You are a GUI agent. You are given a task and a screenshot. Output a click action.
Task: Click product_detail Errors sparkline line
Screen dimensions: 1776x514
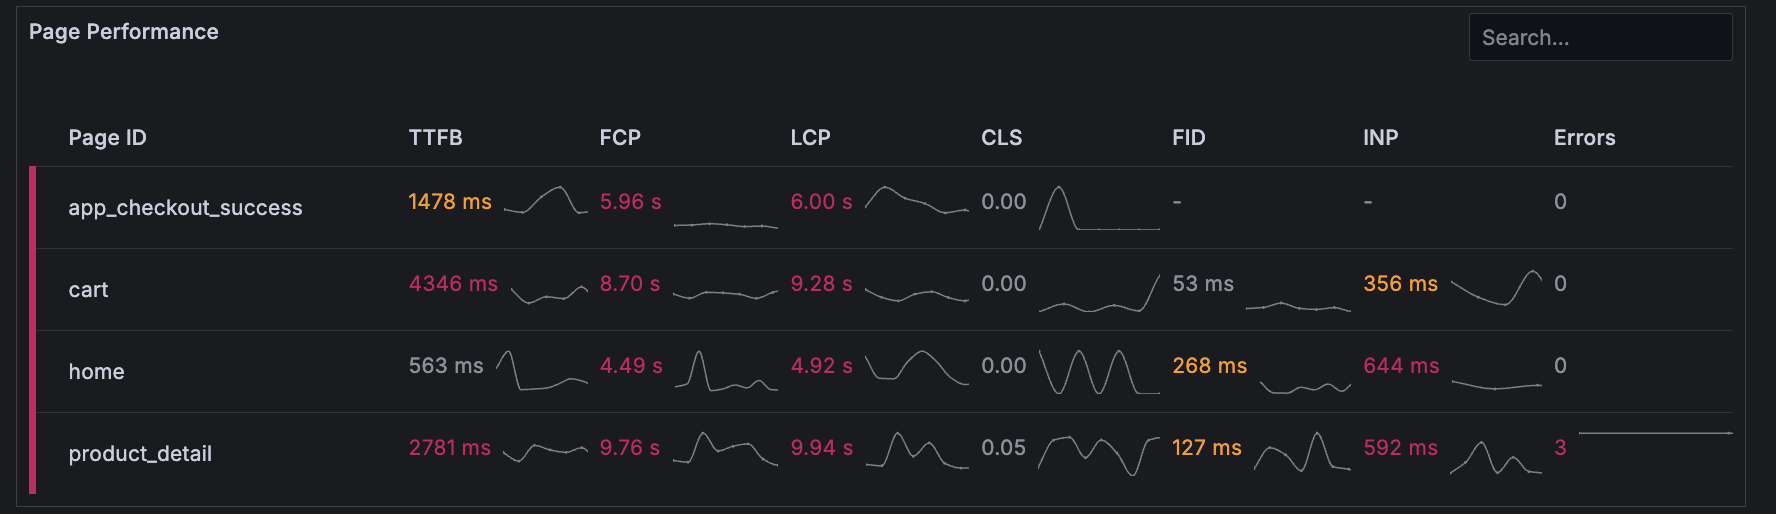click(1655, 434)
